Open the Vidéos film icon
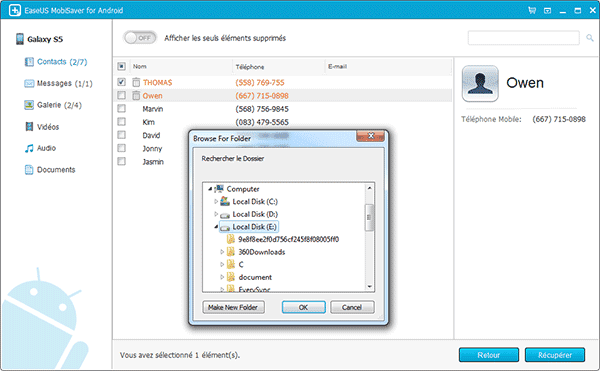Viewport: 600px width, 371px height. tap(29, 127)
